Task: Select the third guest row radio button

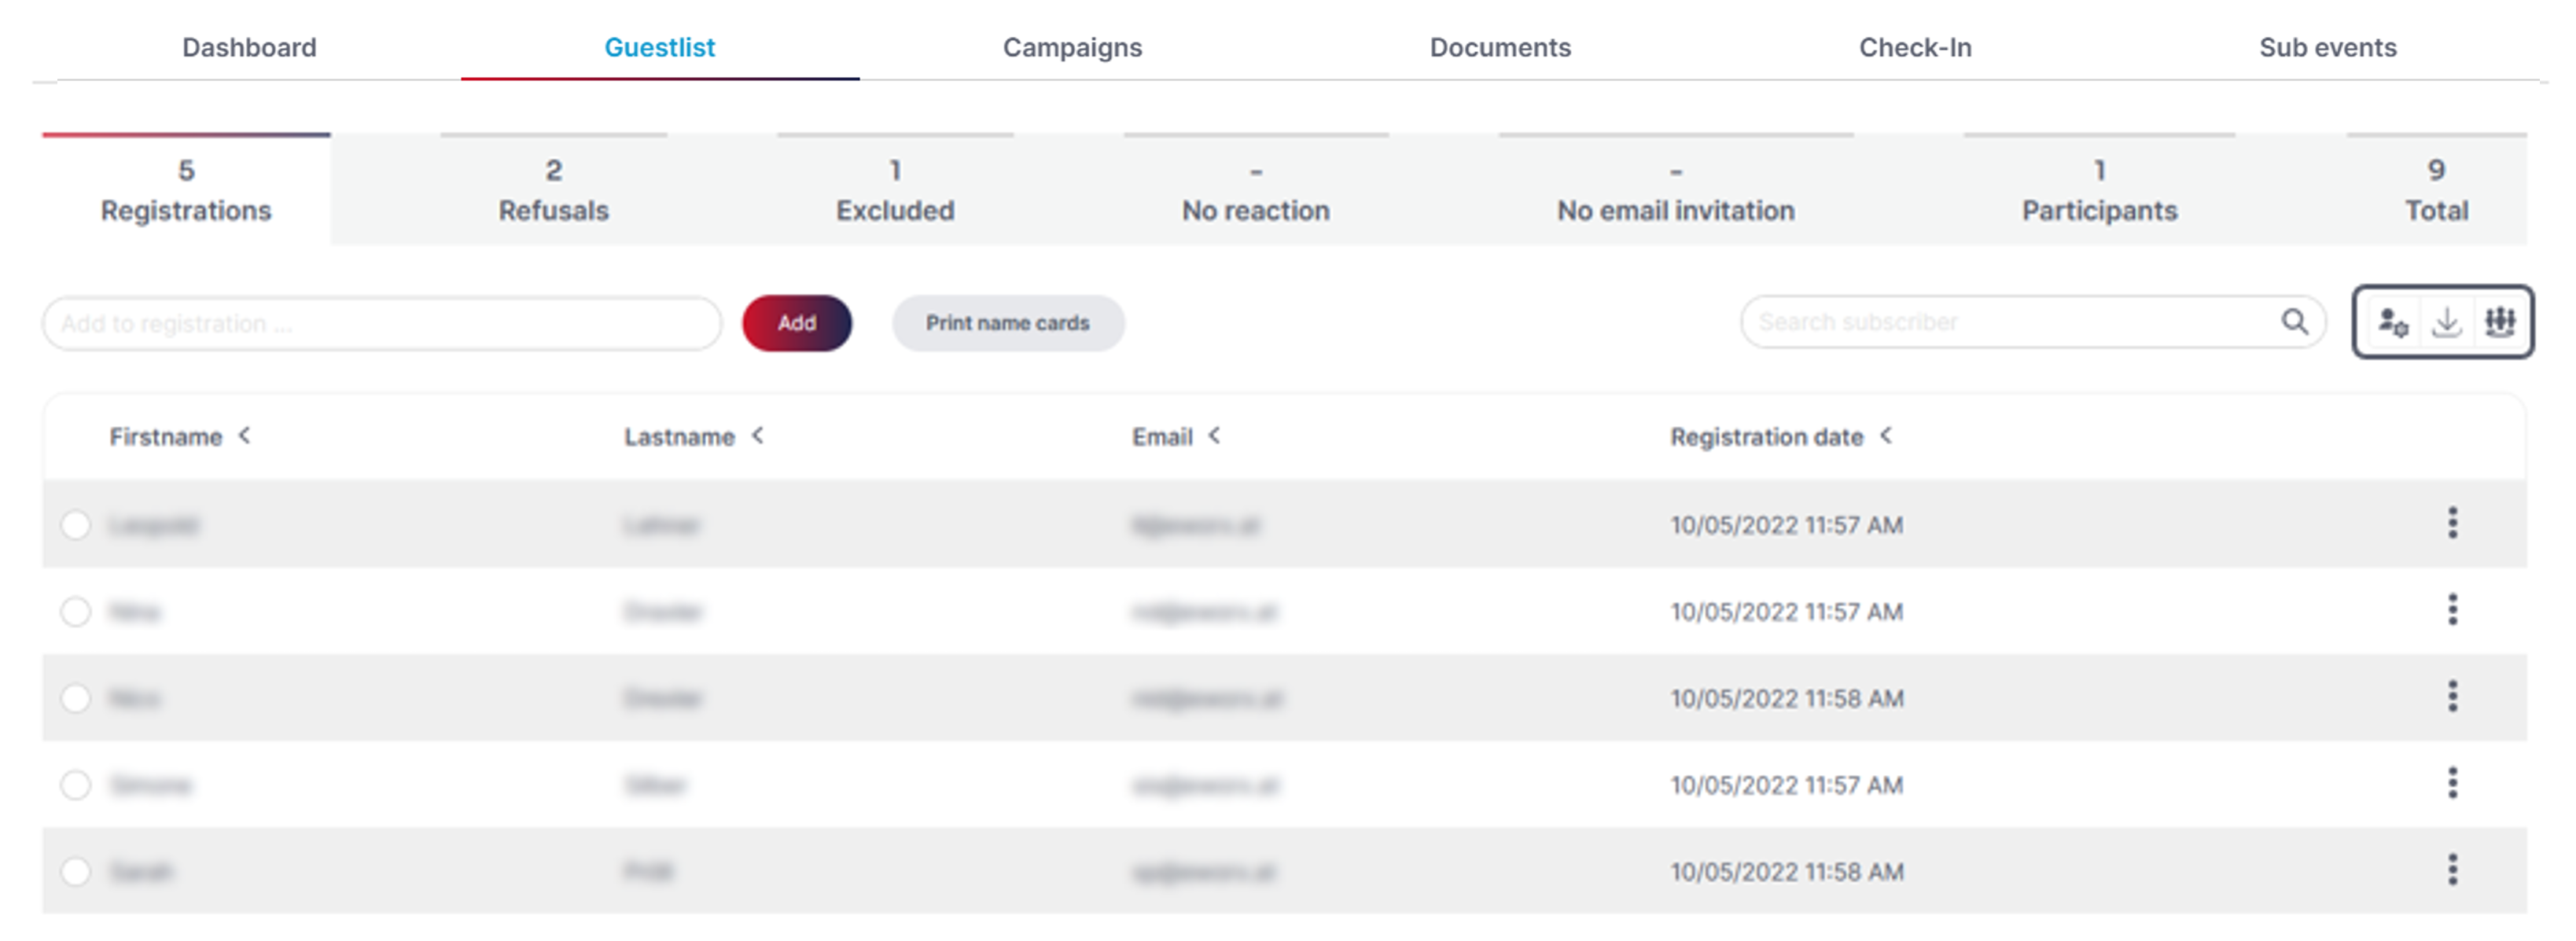Action: pyautogui.click(x=76, y=698)
